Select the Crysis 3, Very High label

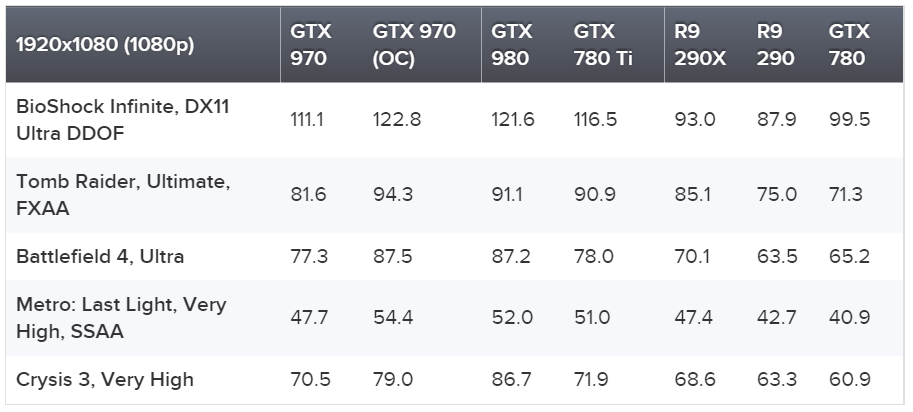105,379
